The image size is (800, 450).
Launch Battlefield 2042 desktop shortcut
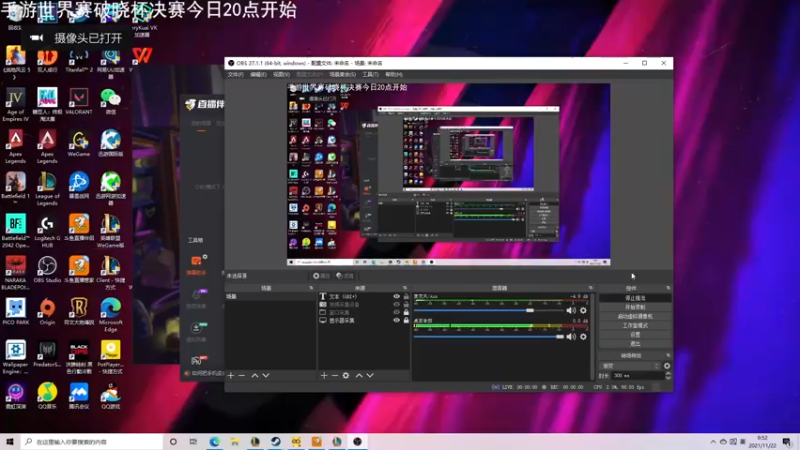15,231
